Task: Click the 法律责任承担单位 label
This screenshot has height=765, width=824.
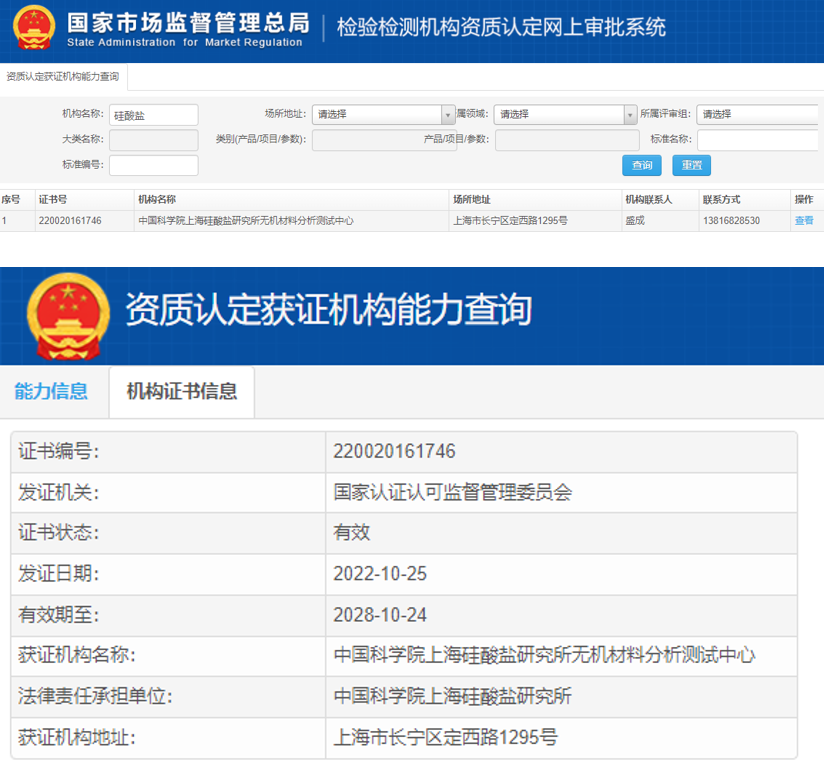Action: click(95, 696)
